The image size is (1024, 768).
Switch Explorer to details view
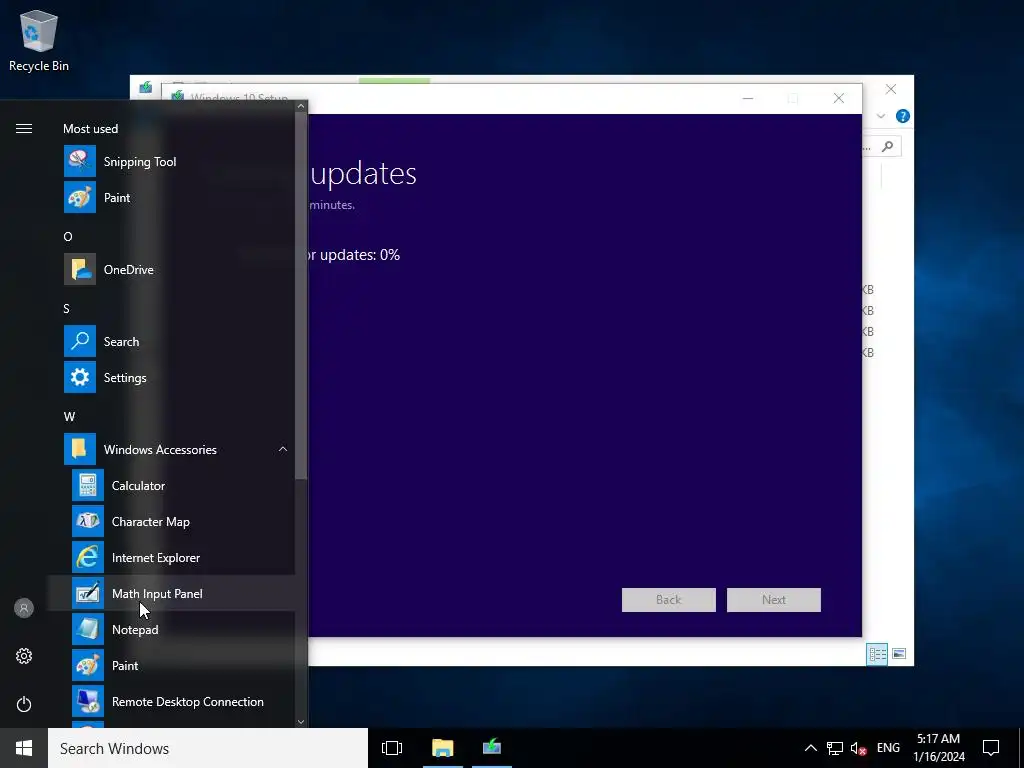(x=877, y=654)
